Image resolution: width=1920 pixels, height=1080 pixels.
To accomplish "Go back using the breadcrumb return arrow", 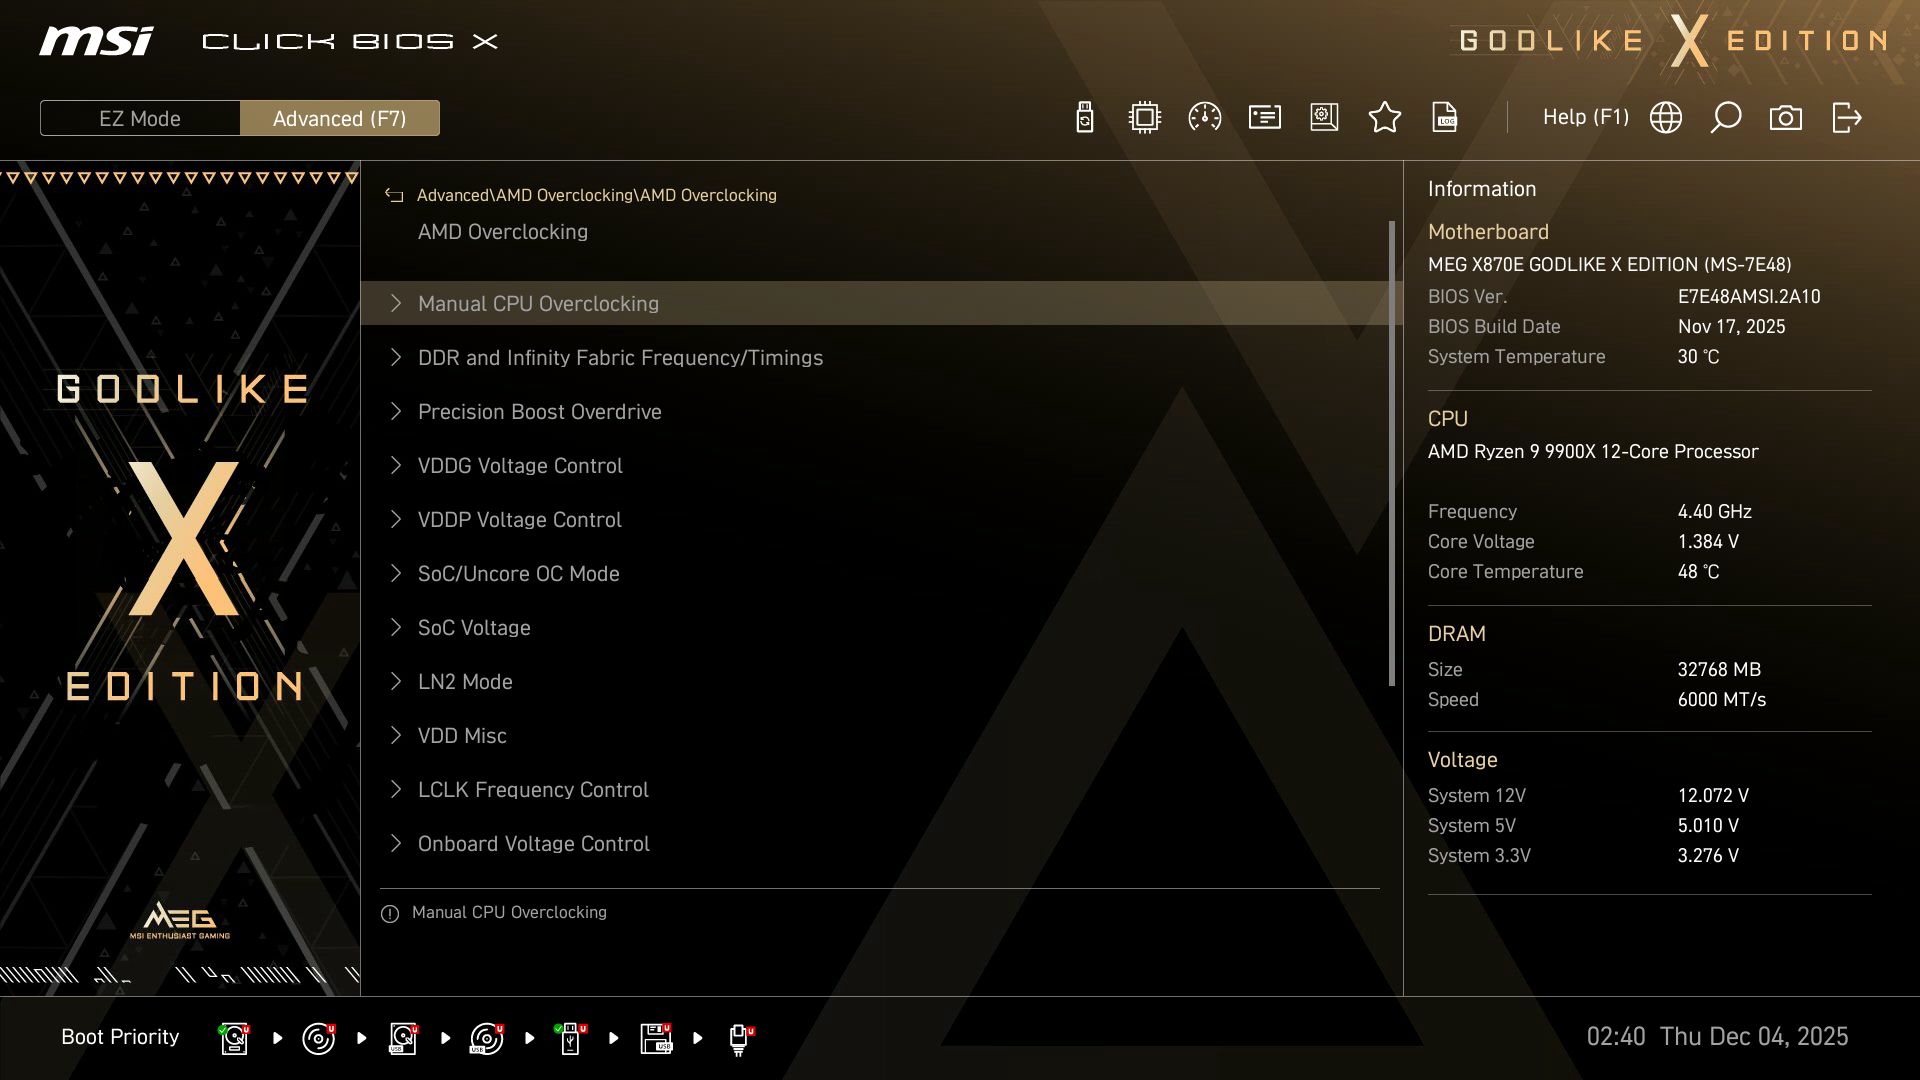I will coord(394,195).
